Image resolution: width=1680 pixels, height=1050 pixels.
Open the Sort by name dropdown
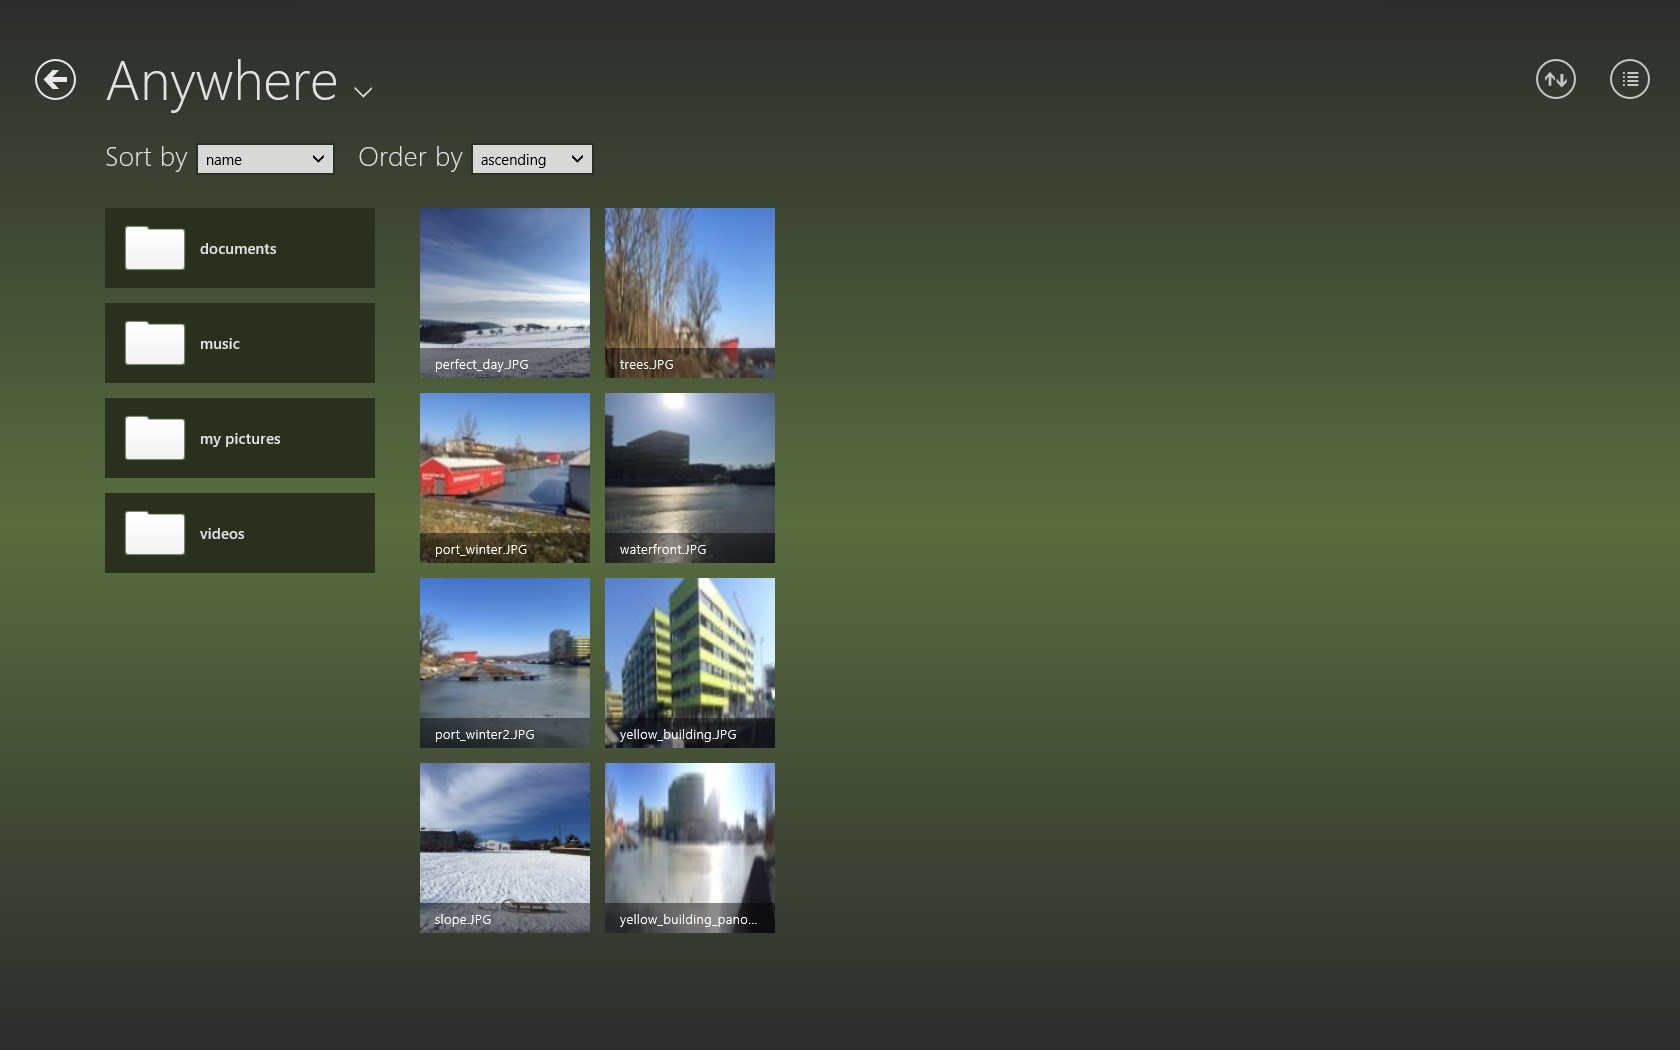(x=265, y=159)
